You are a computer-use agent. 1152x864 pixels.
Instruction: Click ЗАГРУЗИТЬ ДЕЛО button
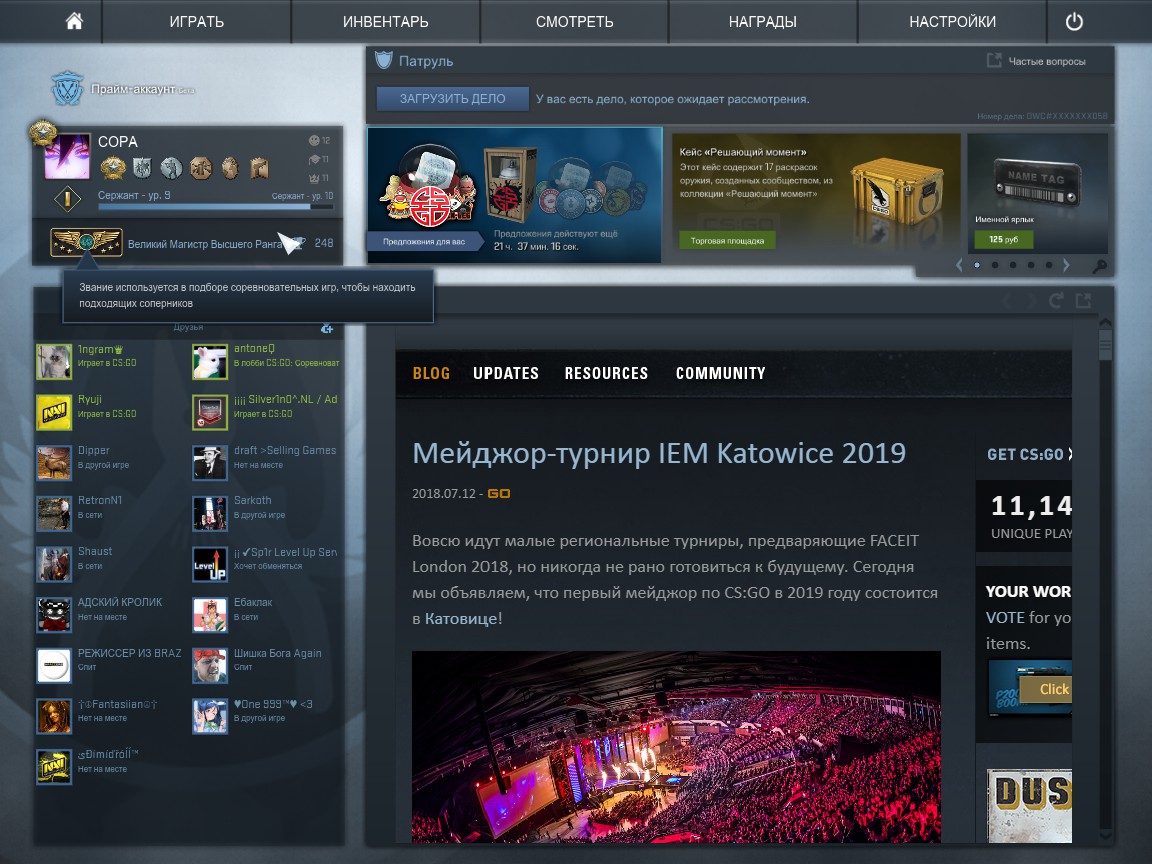click(x=453, y=98)
